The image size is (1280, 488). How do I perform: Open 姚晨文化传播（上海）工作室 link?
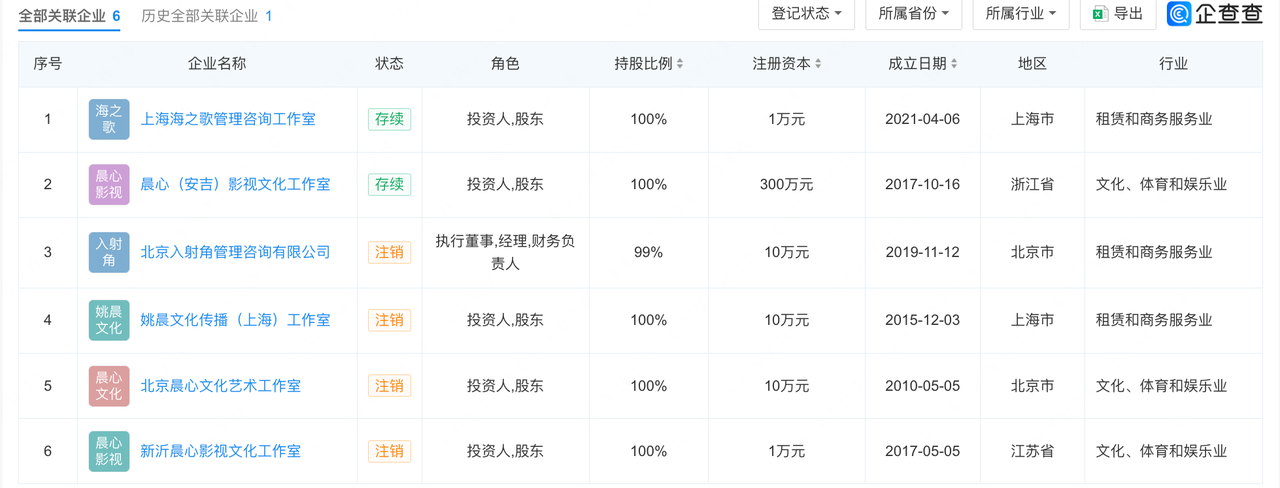235,320
